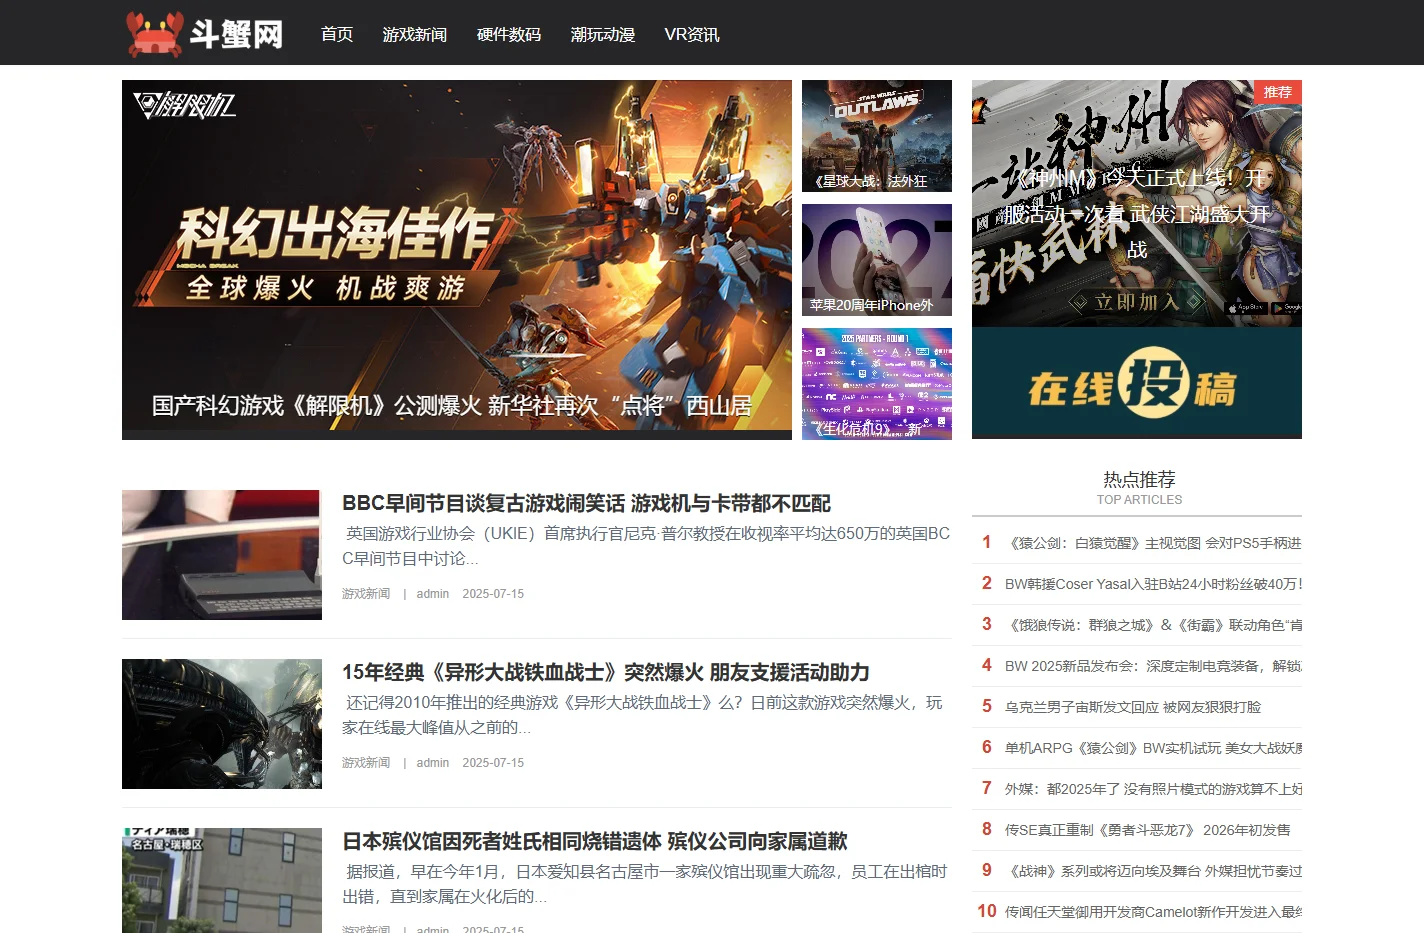Image resolution: width=1424 pixels, height=933 pixels.
Task: Click the BBC article summary text 英国游戏行业协会
Action: click(x=646, y=546)
